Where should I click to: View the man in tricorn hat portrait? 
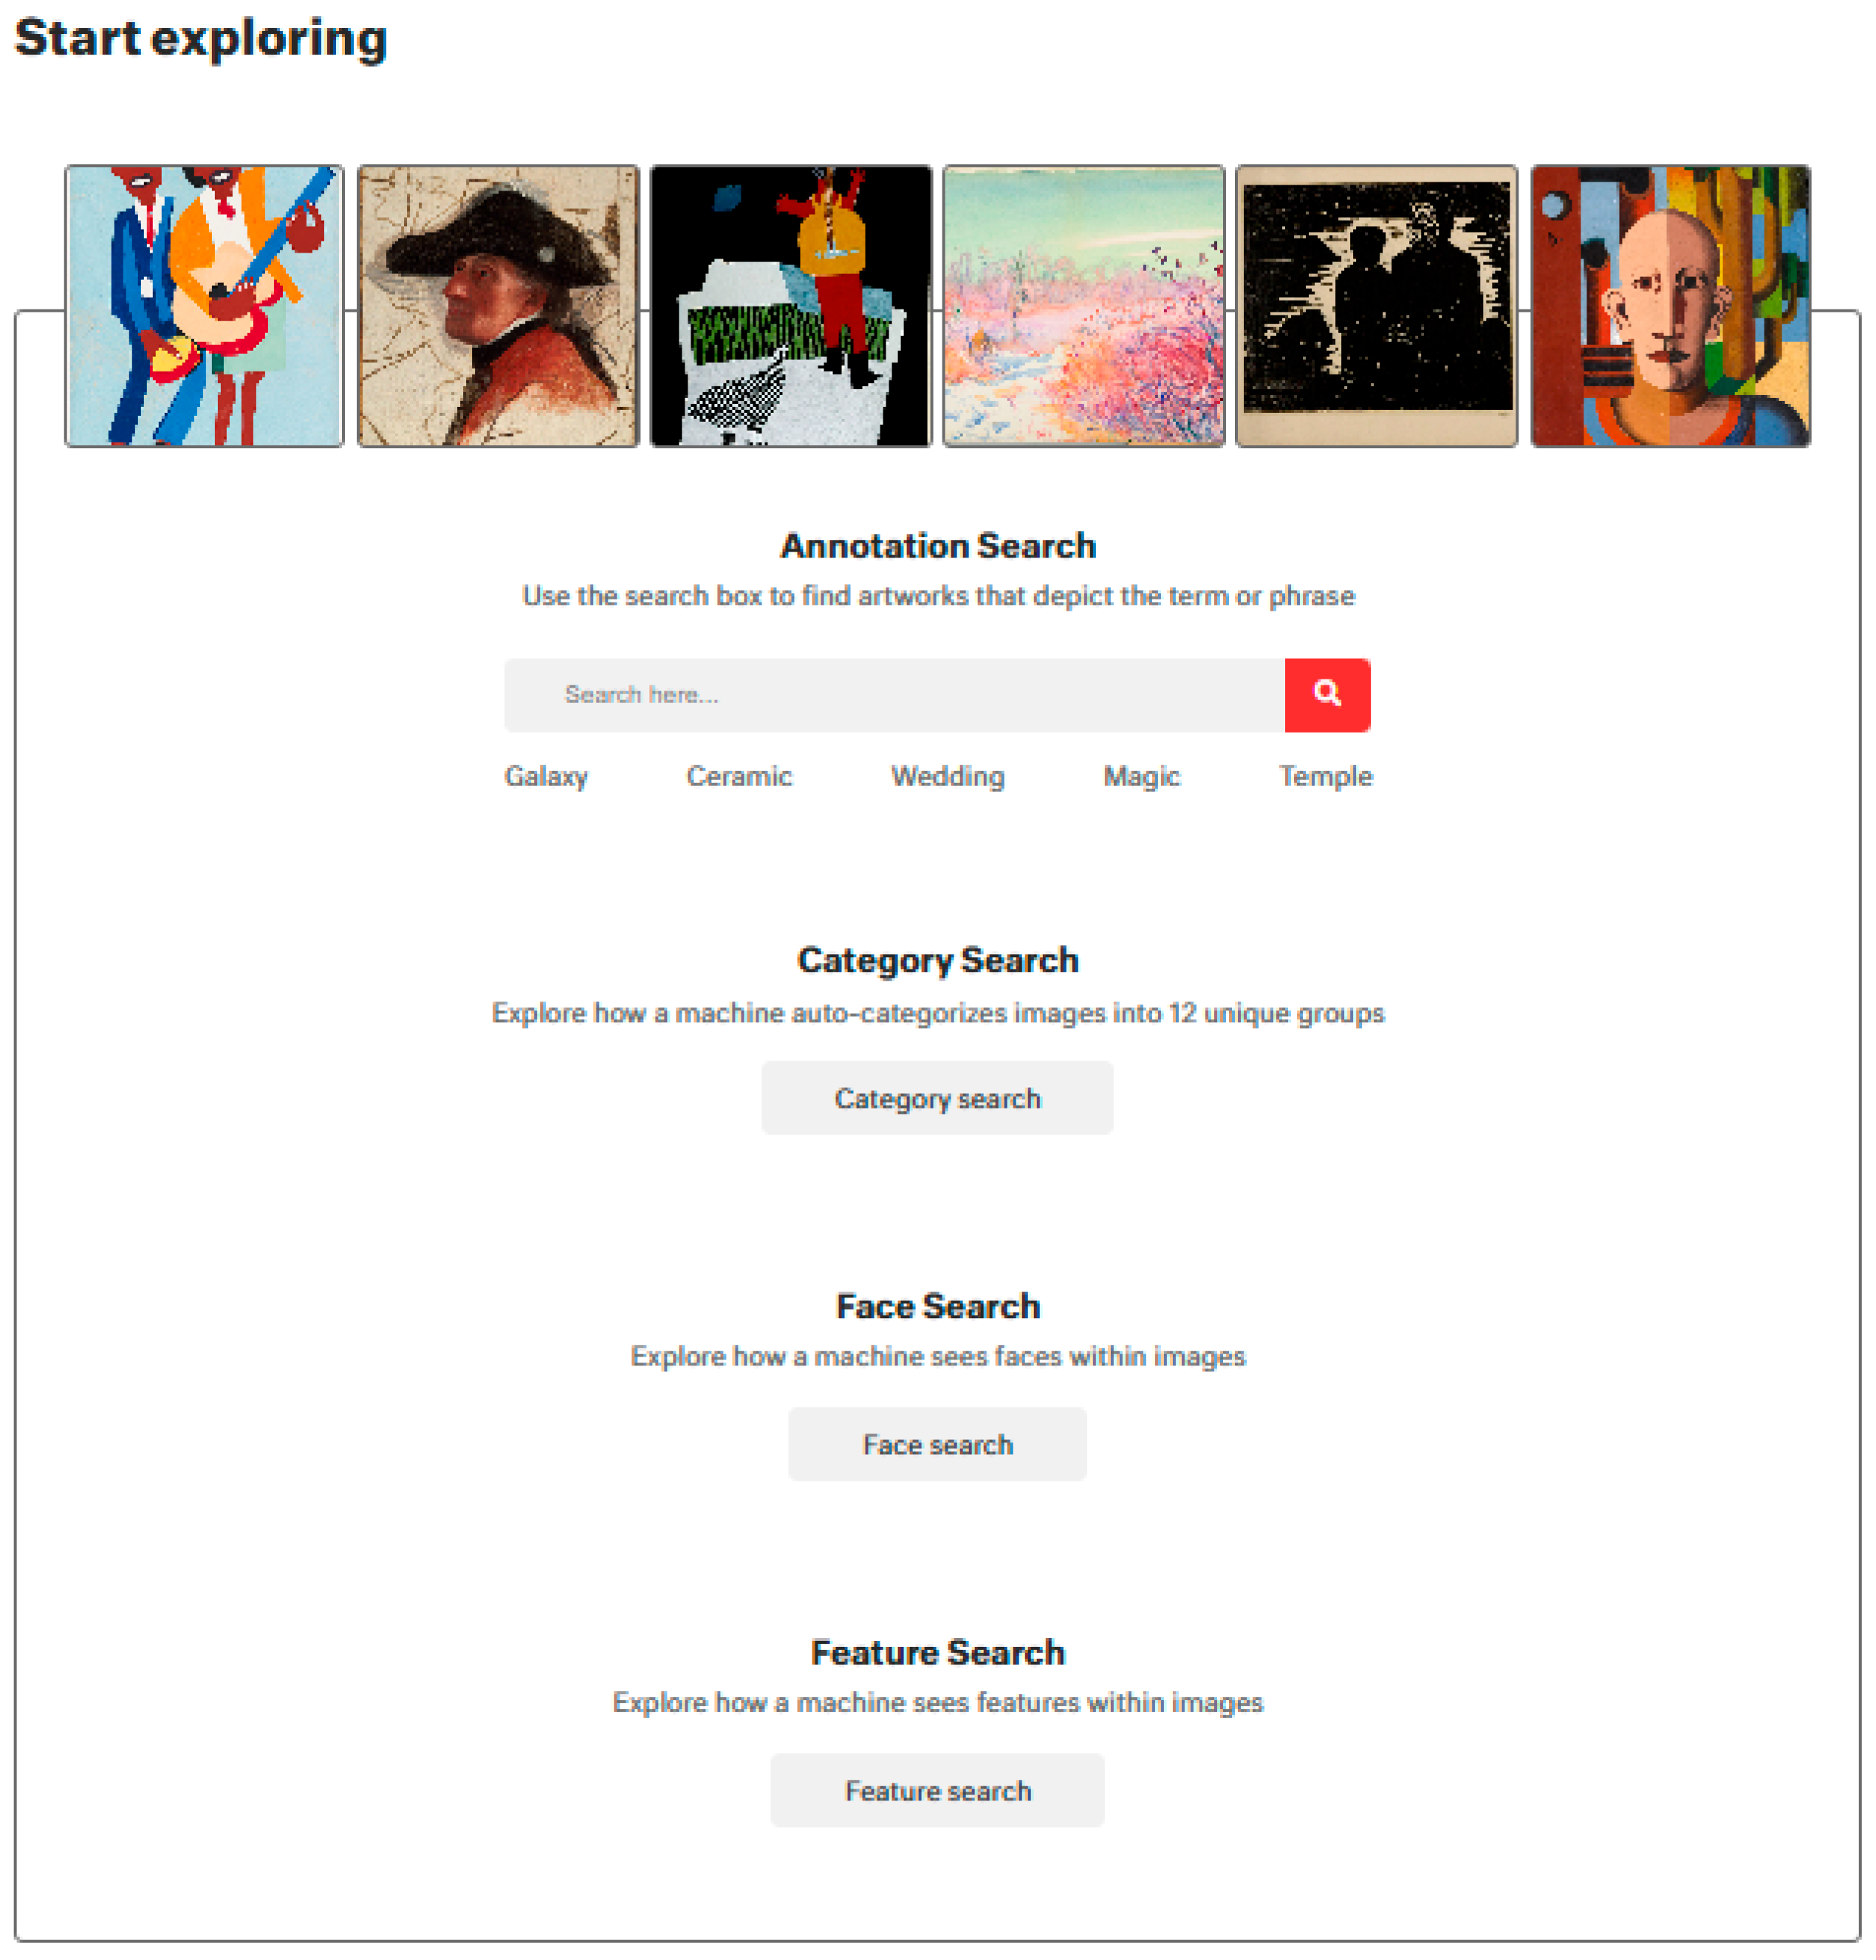click(498, 306)
